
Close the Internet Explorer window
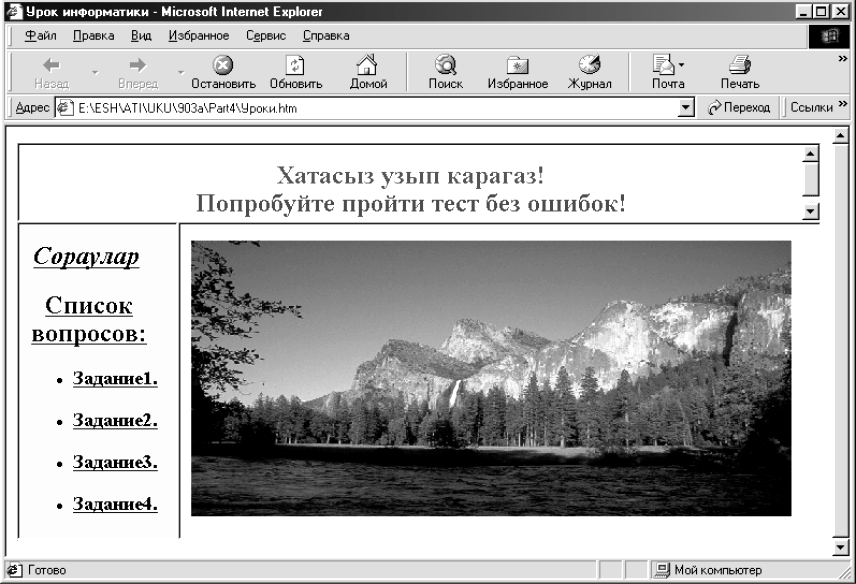pos(840,11)
